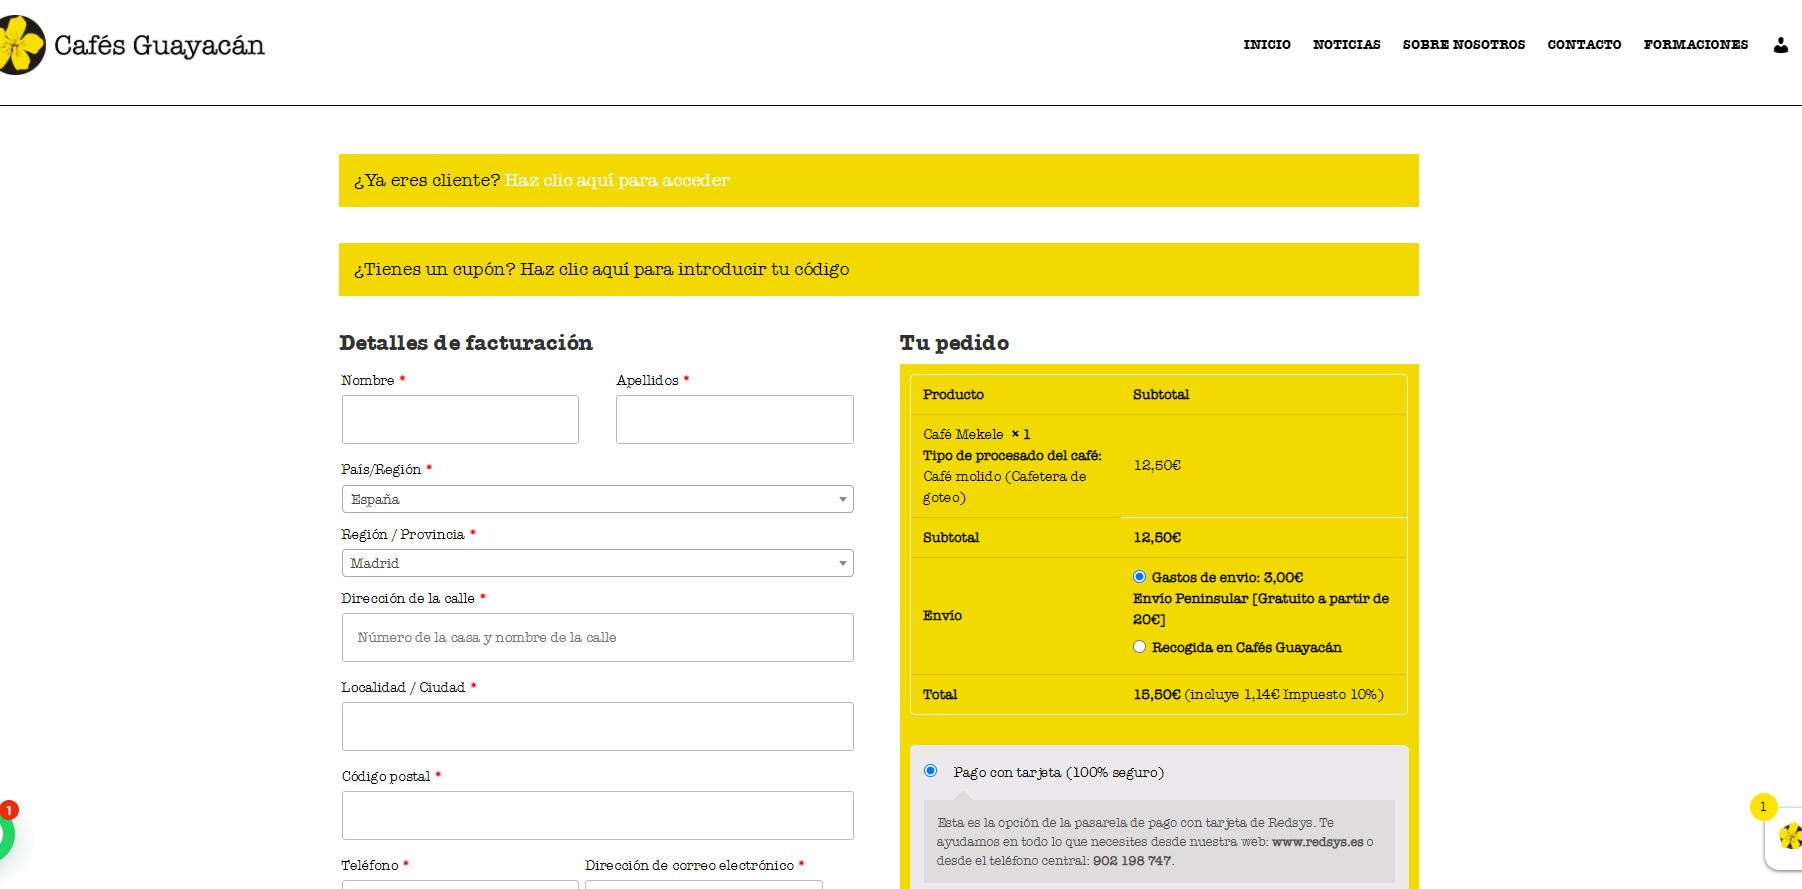Click the Cafés Guayacán site title
This screenshot has height=889, width=1802.
tap(159, 46)
